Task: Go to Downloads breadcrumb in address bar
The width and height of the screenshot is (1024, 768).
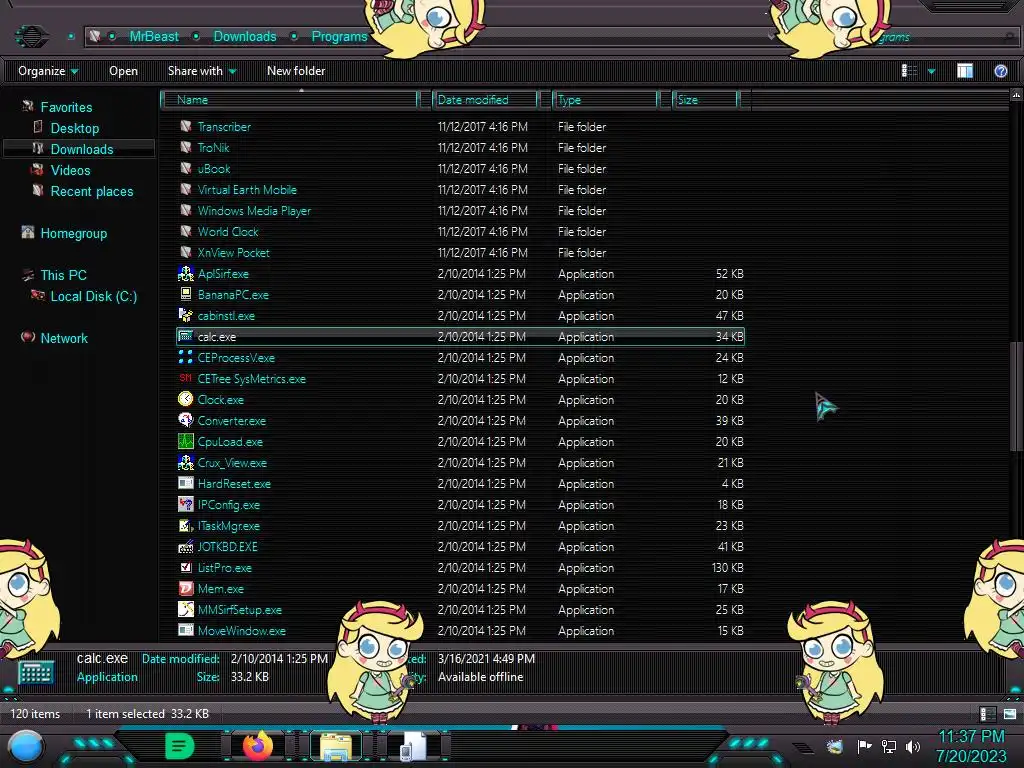Action: pyautogui.click(x=245, y=37)
